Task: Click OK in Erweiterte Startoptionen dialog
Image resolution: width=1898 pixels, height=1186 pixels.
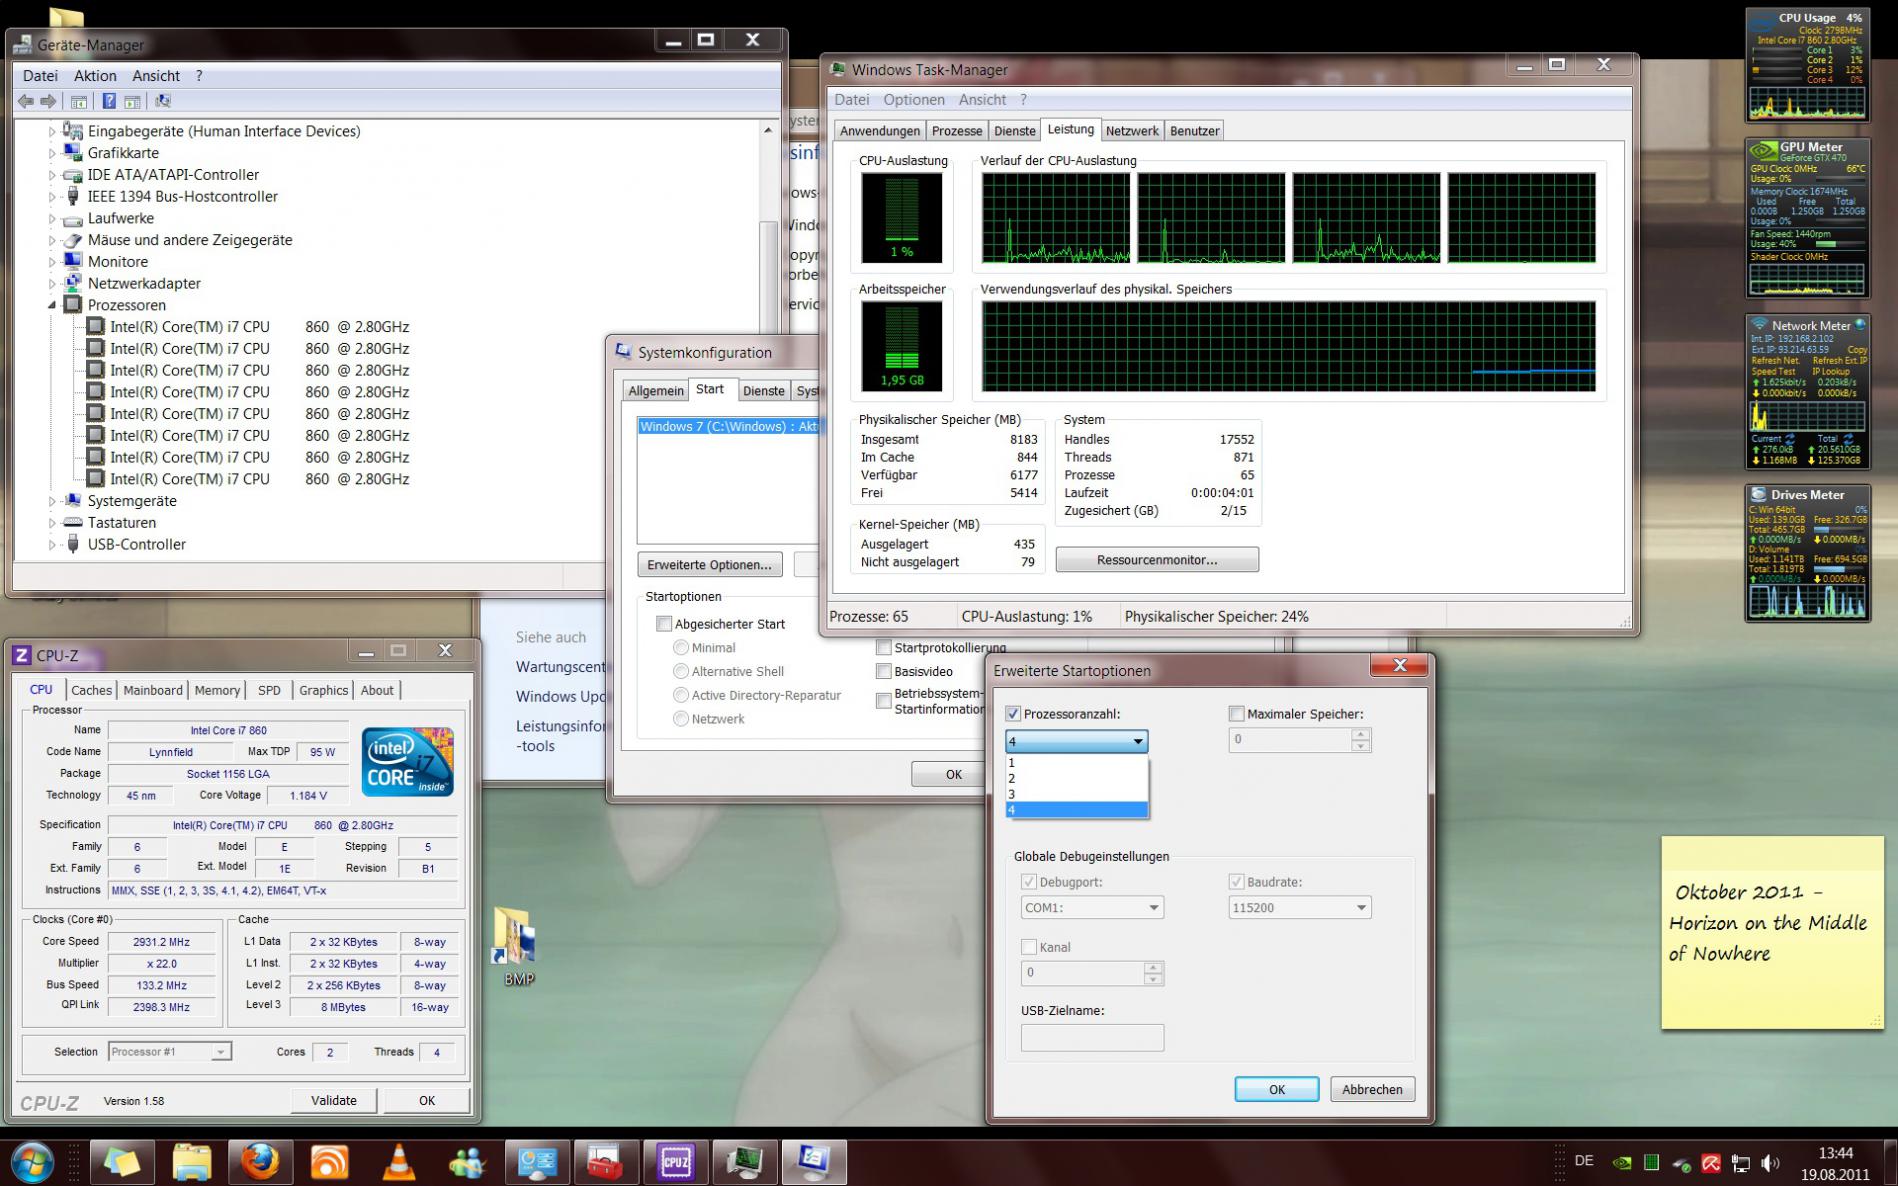Action: point(1277,1089)
